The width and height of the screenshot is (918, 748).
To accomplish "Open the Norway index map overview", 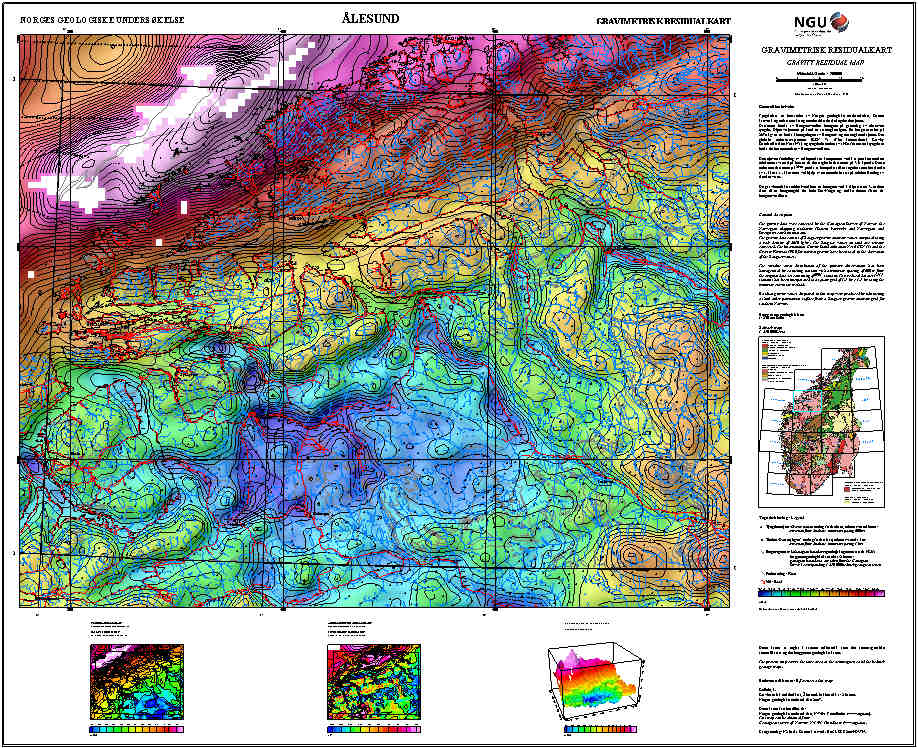I will coord(821,422).
